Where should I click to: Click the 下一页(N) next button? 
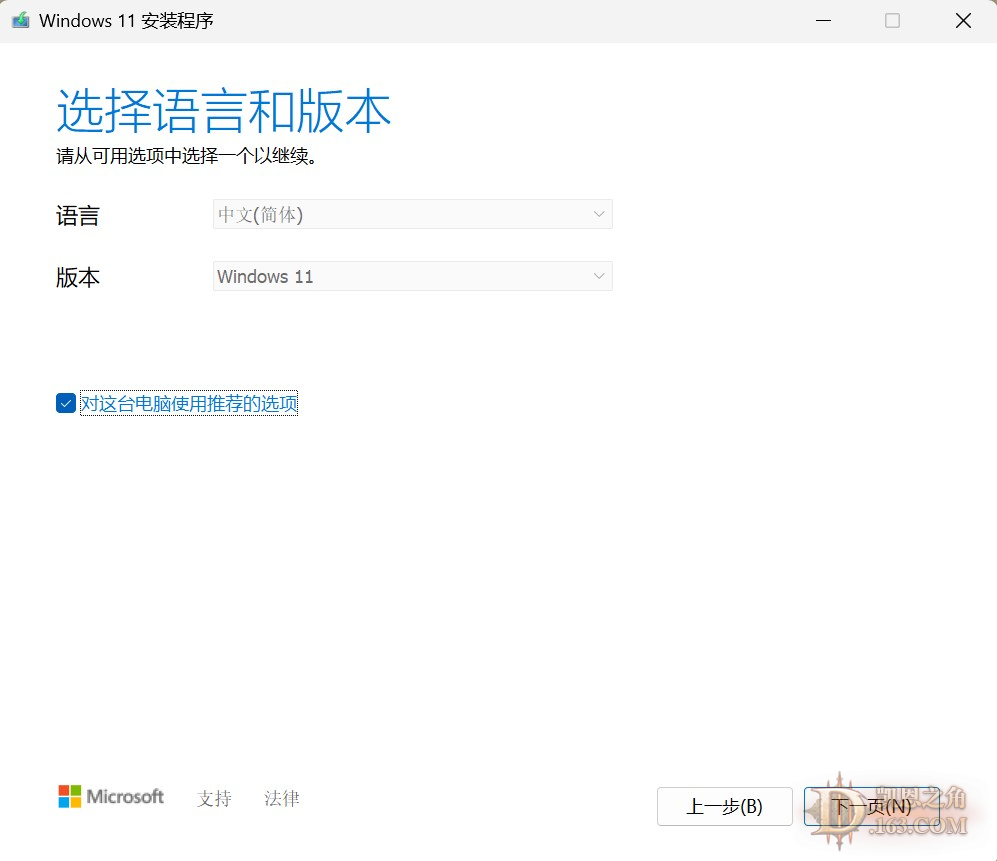tap(872, 806)
